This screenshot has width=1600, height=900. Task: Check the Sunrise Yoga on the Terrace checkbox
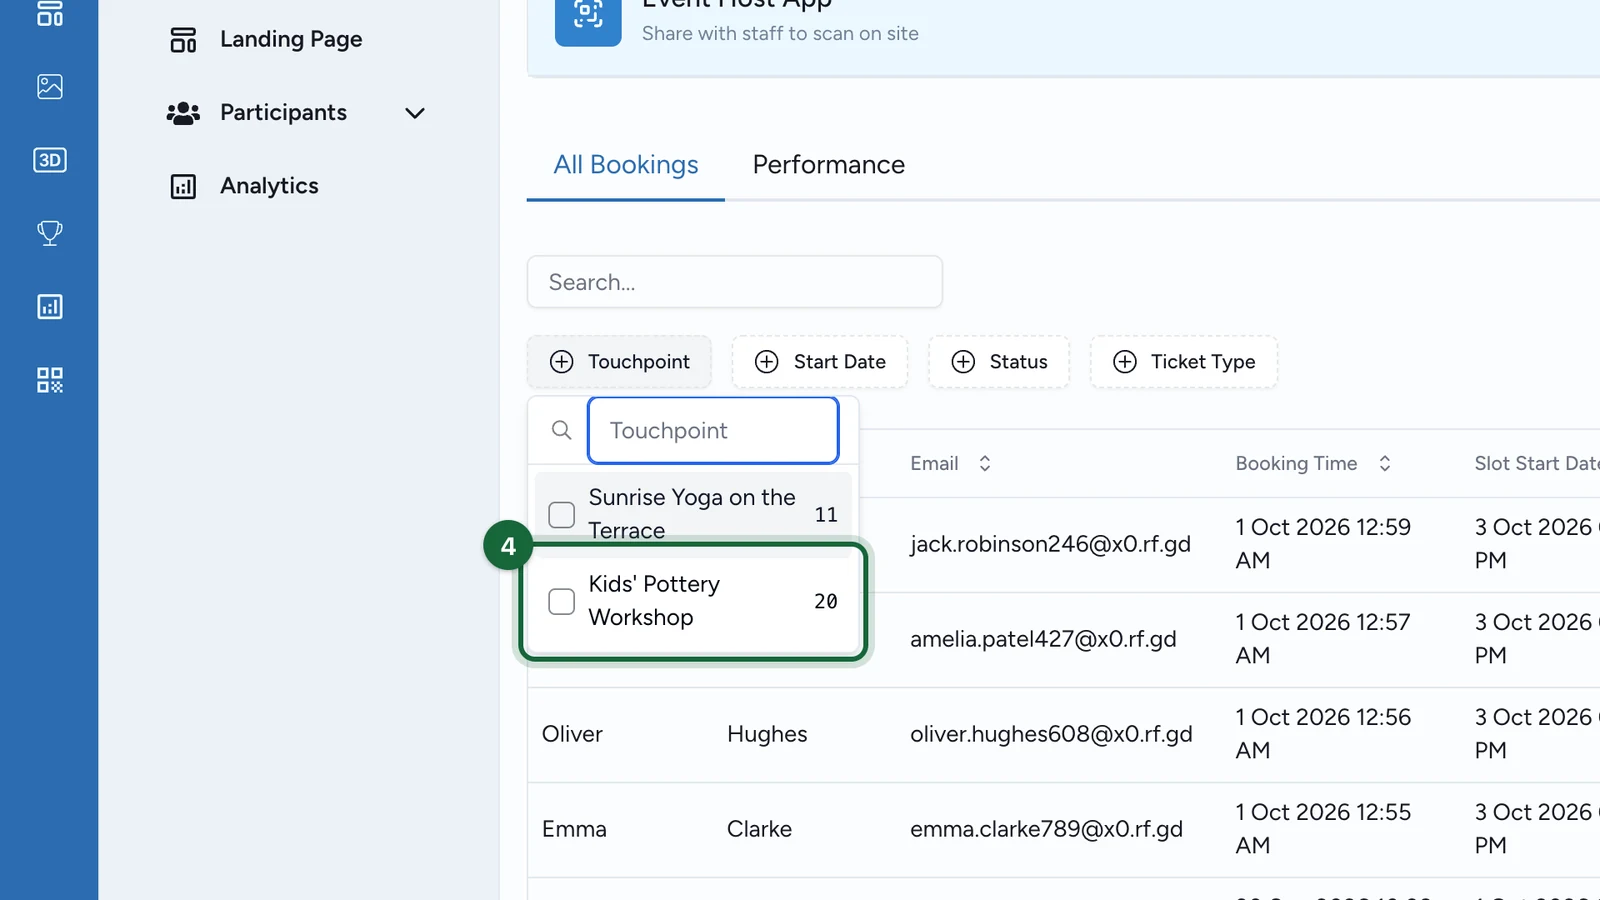tap(562, 515)
